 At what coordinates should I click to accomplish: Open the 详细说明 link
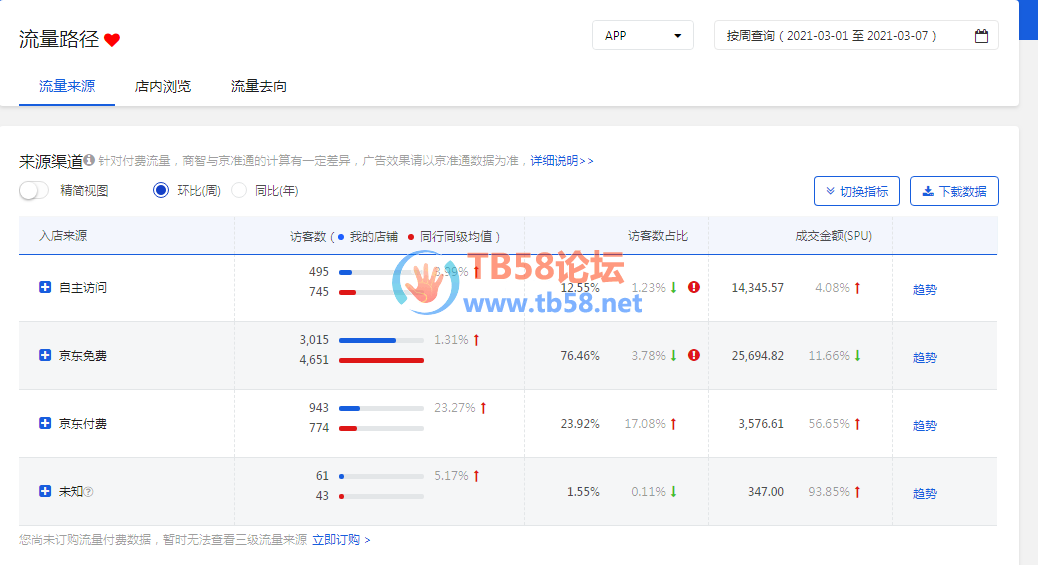561,160
